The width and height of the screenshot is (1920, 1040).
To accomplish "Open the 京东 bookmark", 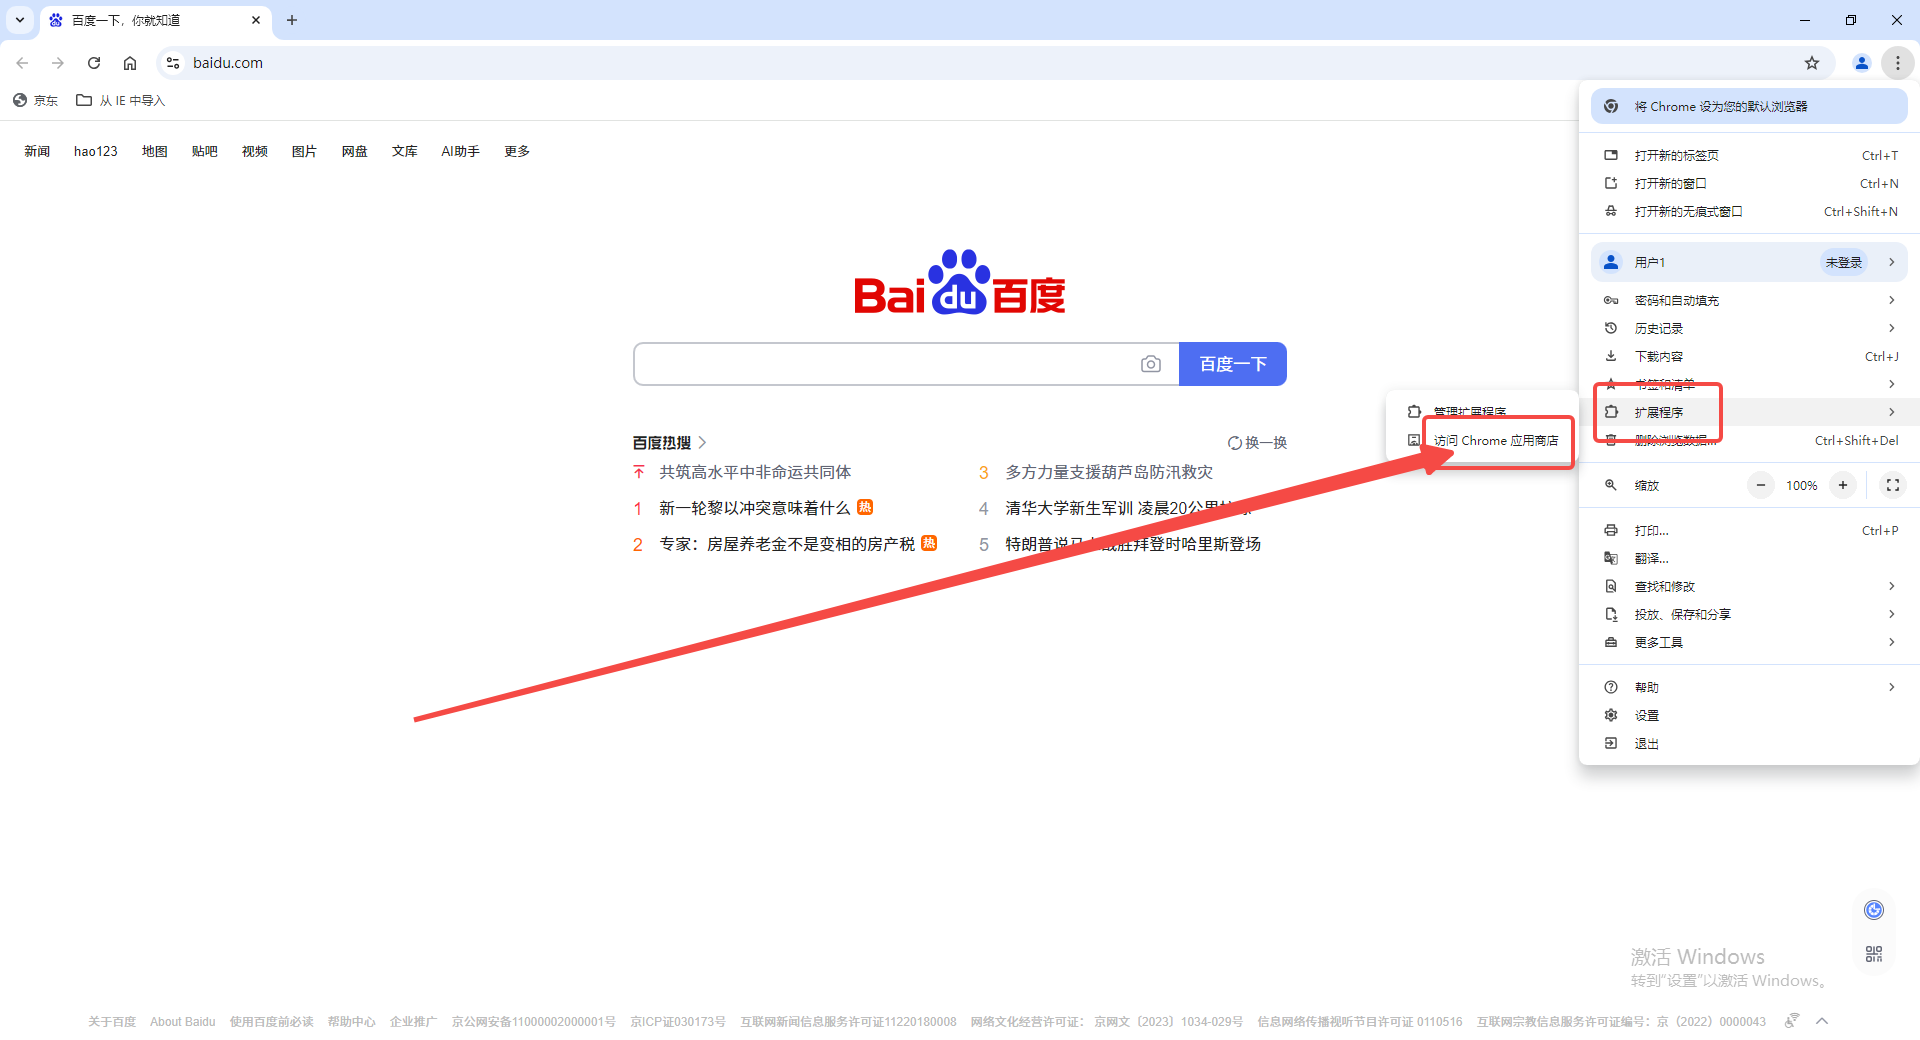I will point(35,100).
